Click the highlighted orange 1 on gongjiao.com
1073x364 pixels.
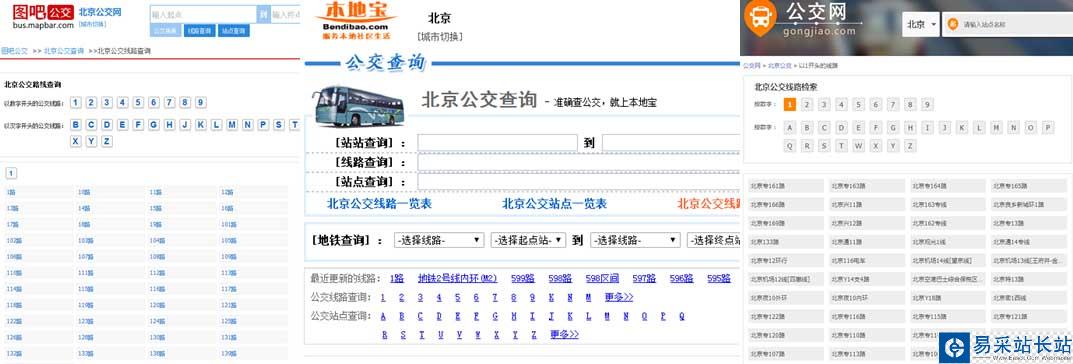click(790, 105)
